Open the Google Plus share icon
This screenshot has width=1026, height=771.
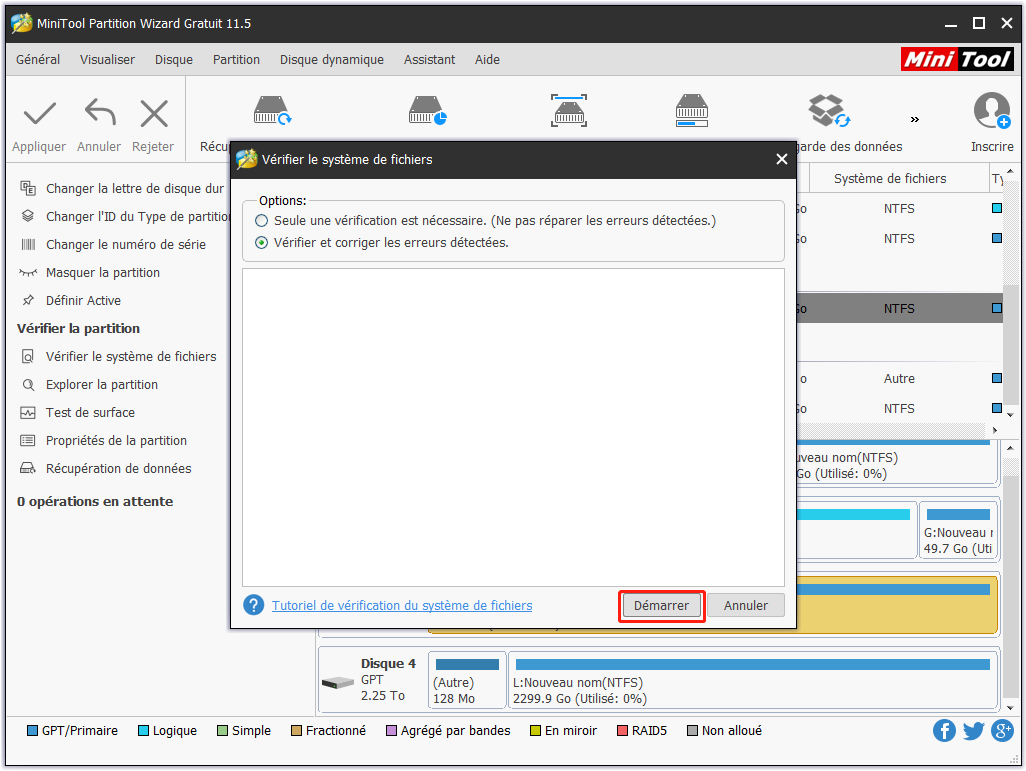tap(1002, 730)
